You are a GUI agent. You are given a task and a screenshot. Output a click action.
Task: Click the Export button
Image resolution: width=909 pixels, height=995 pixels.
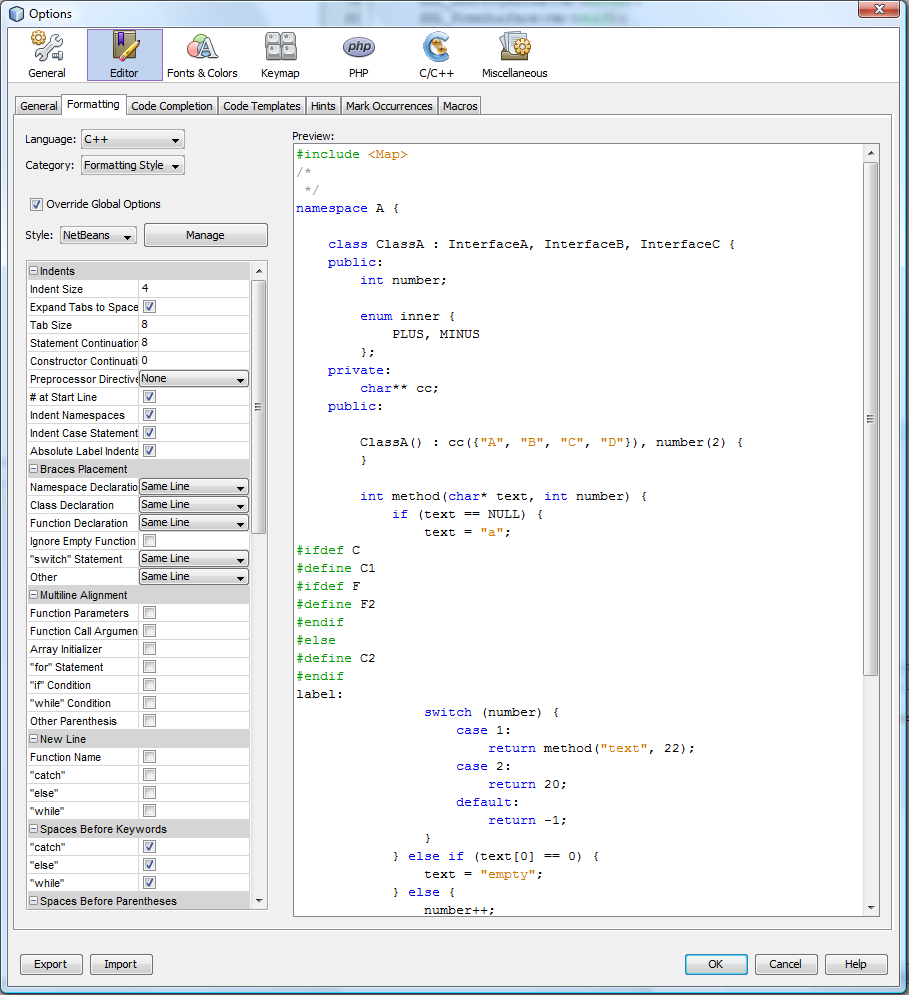50,964
